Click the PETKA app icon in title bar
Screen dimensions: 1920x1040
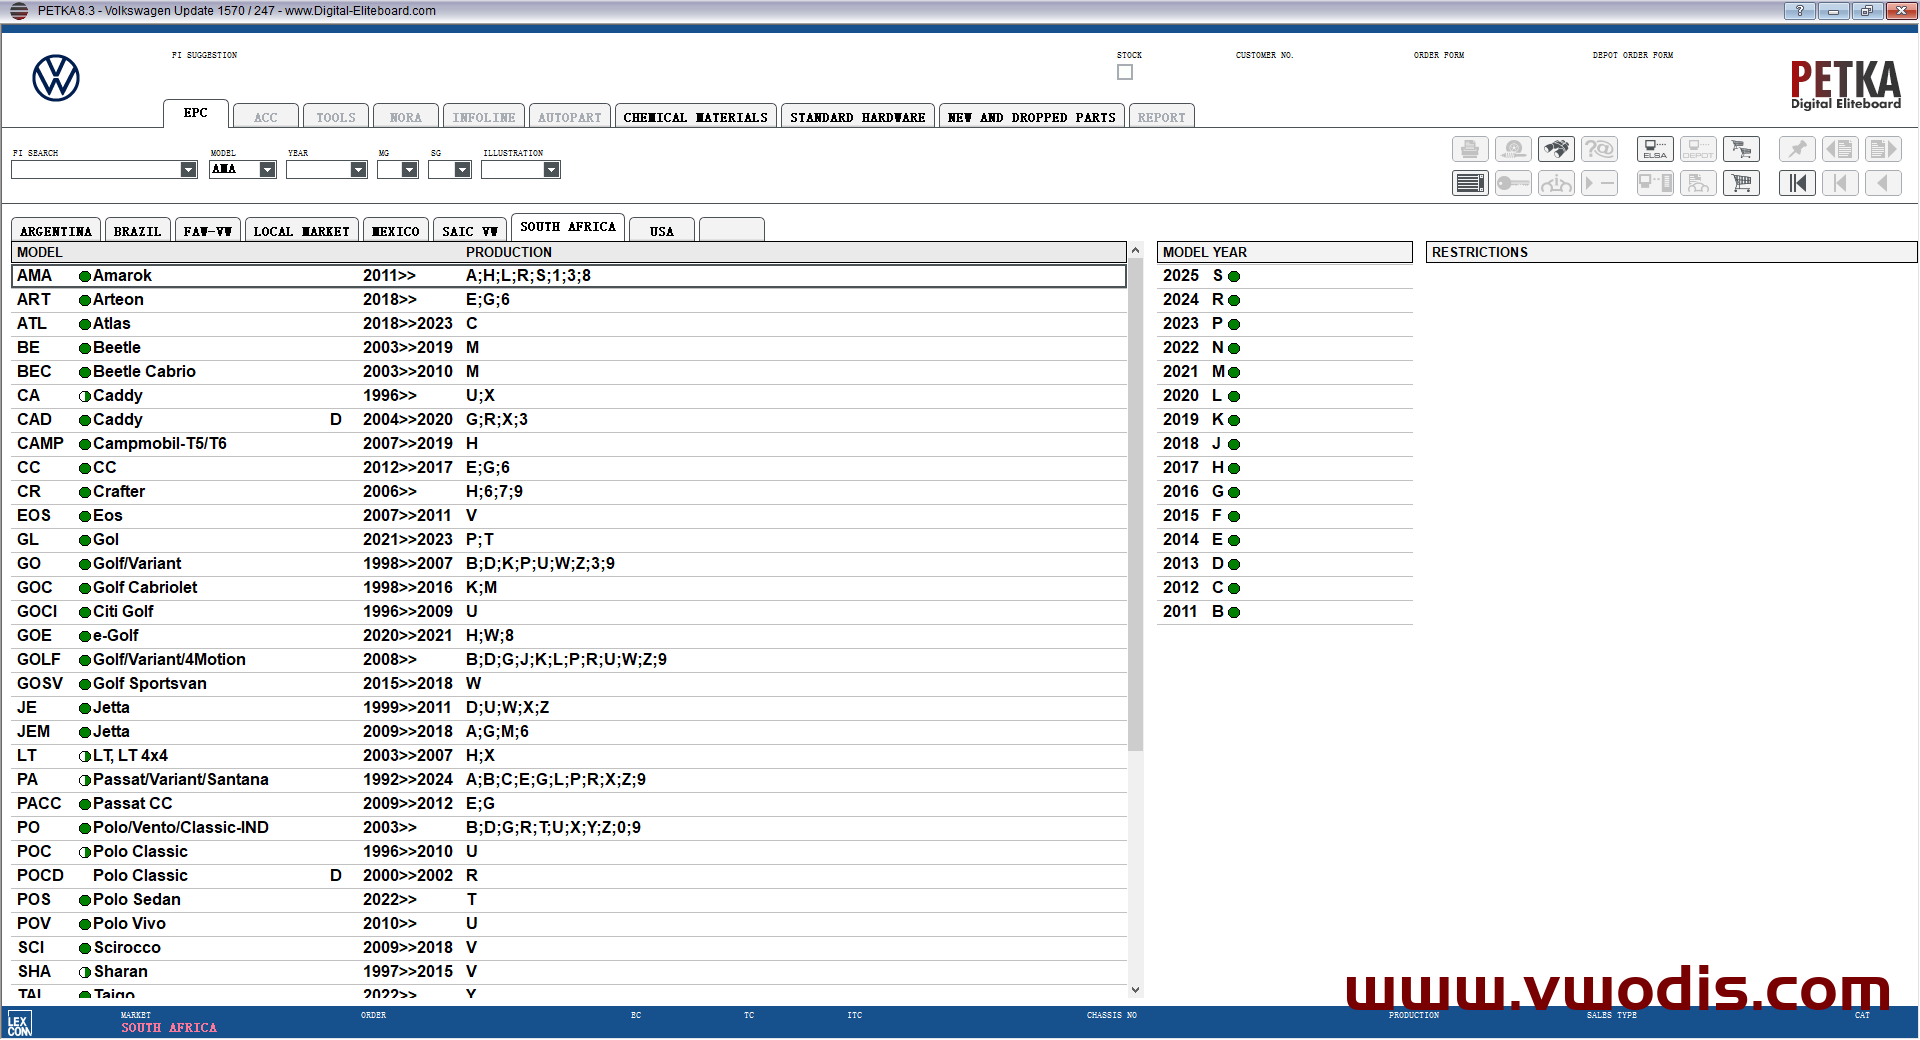19,11
